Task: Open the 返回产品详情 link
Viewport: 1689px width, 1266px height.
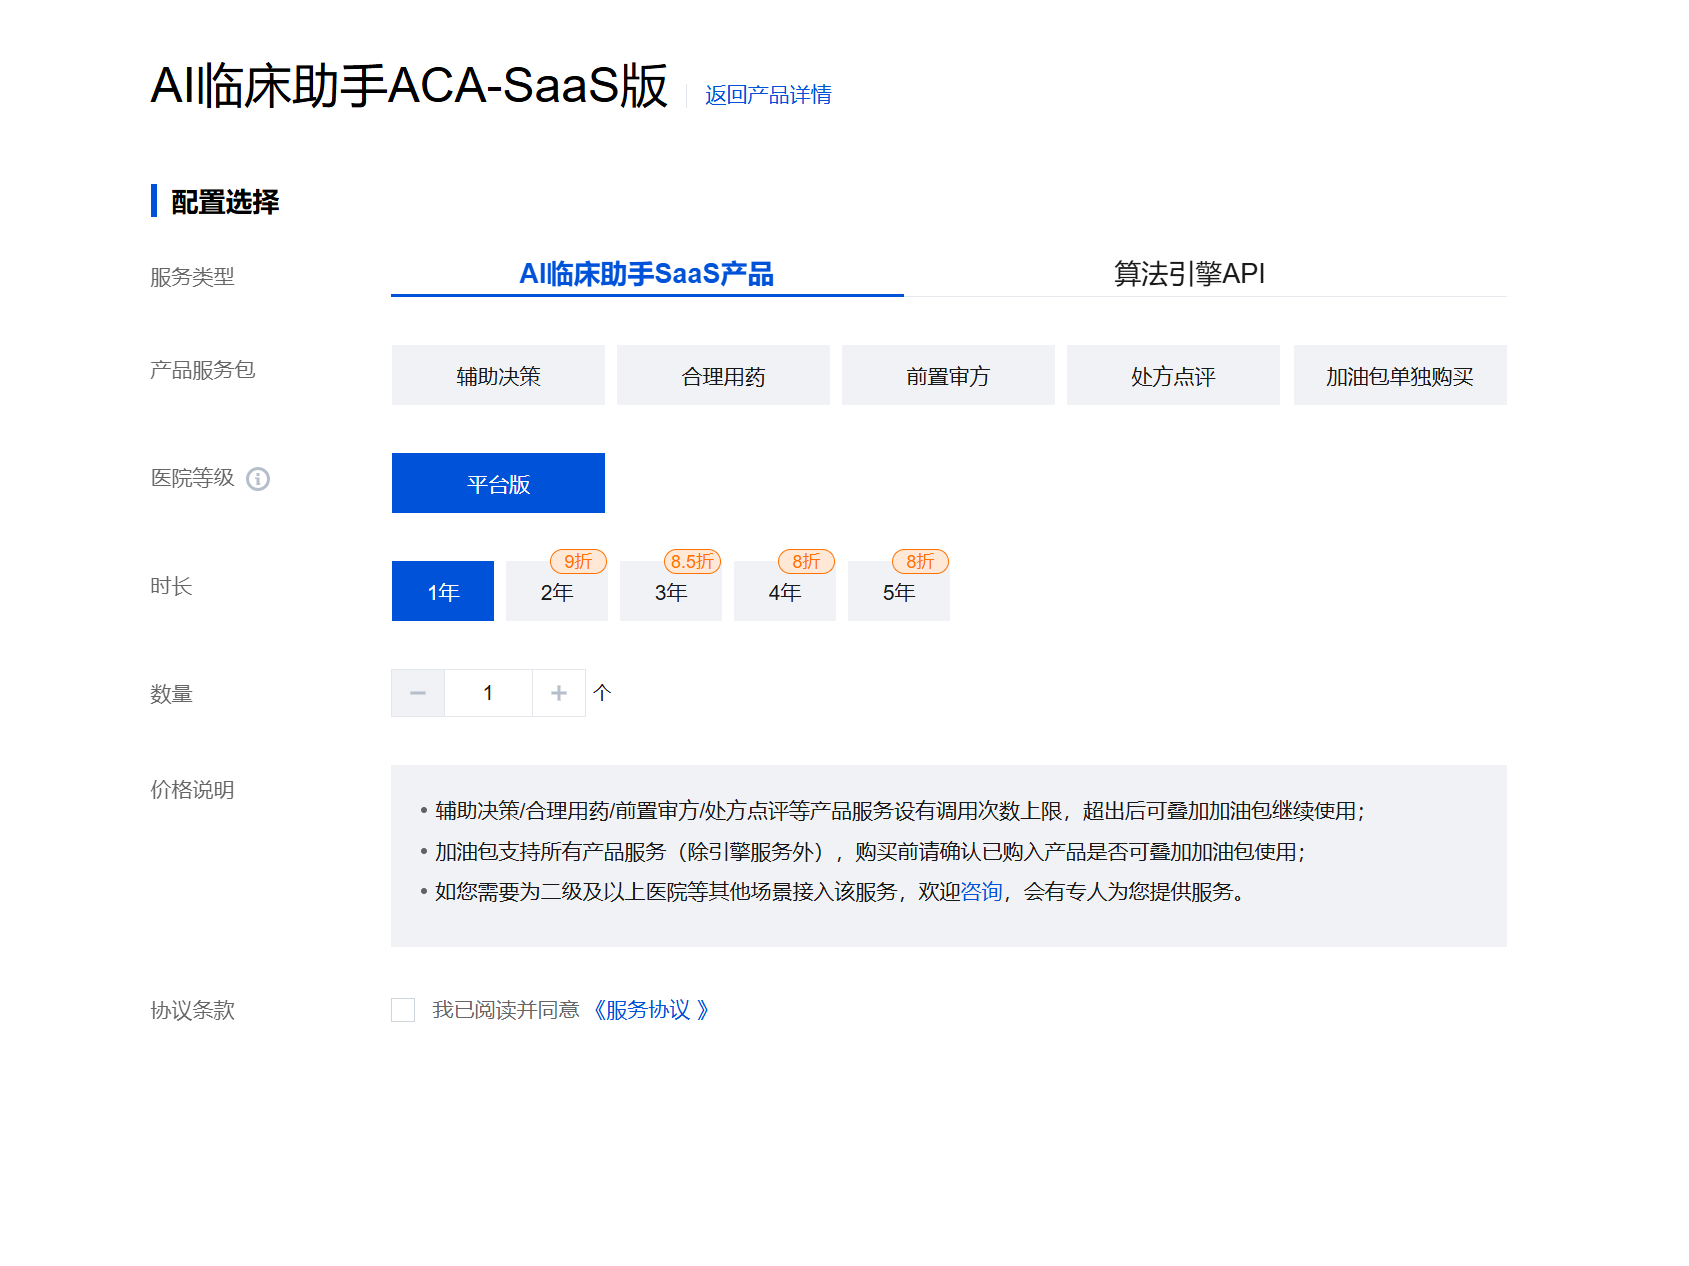Action: [768, 95]
